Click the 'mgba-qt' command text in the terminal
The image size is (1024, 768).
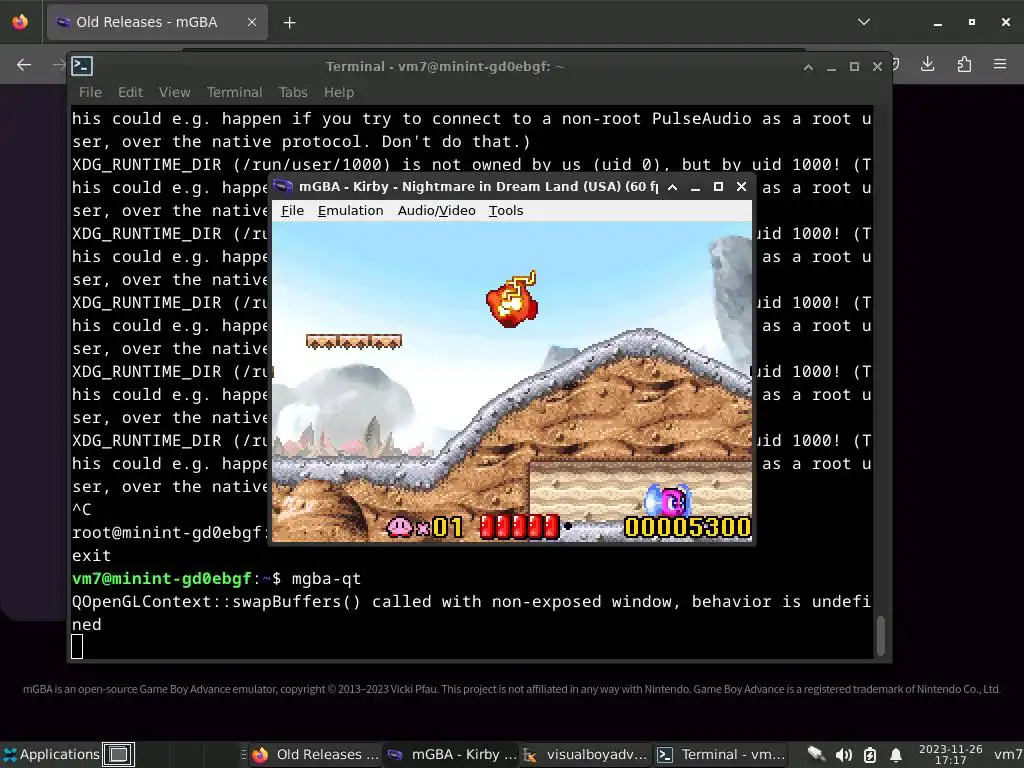(x=326, y=579)
